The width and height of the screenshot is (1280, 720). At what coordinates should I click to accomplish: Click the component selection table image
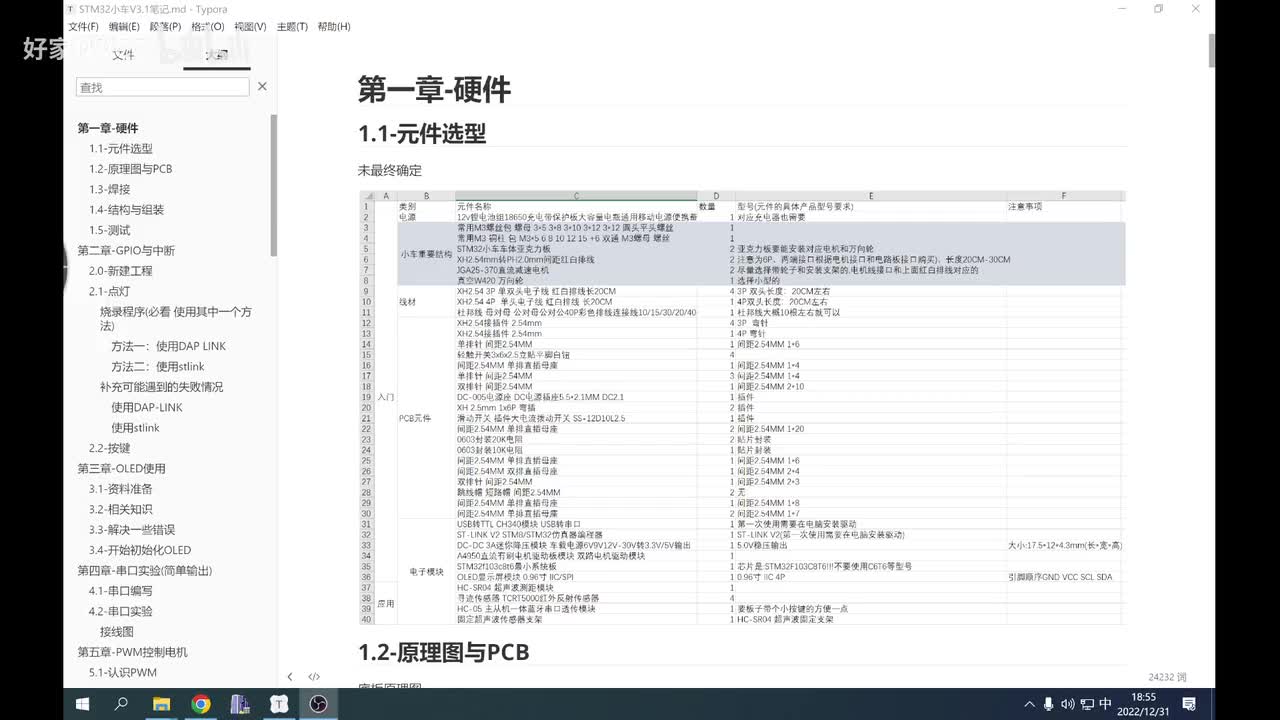click(742, 408)
